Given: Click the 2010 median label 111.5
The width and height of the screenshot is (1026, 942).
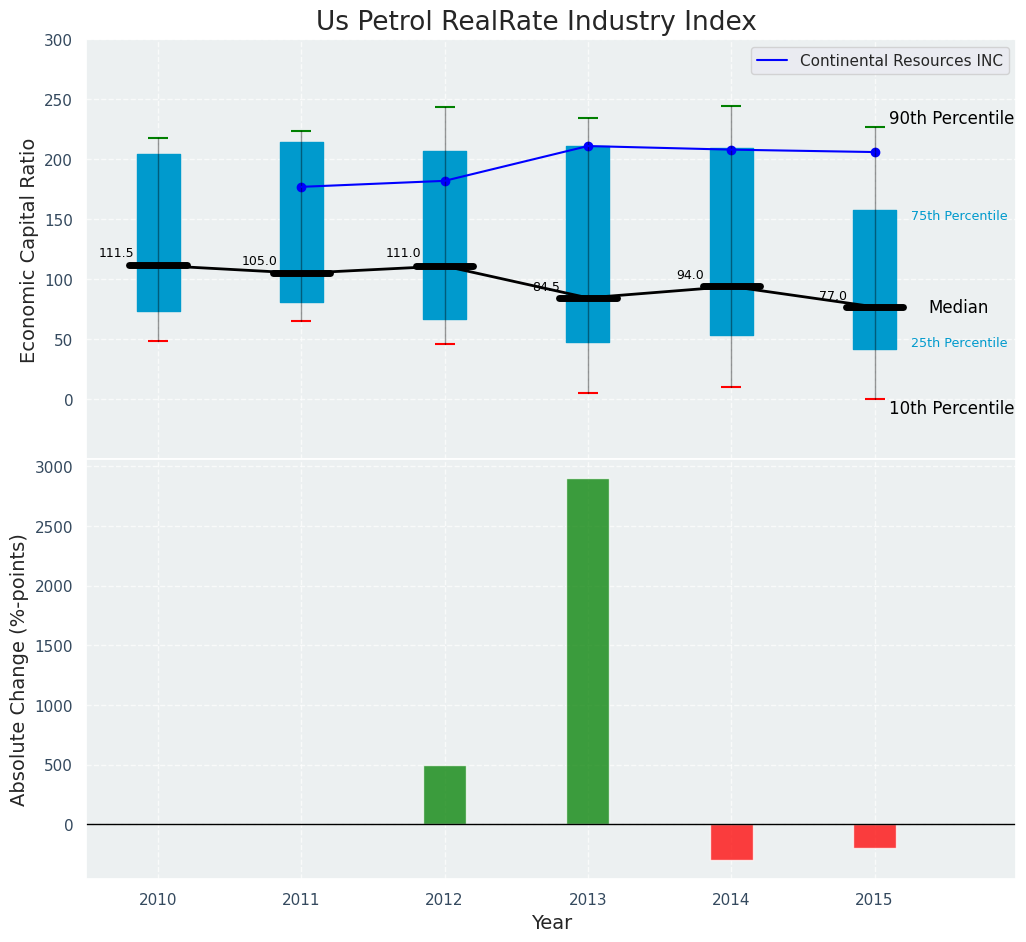Looking at the screenshot, I should click(116, 253).
